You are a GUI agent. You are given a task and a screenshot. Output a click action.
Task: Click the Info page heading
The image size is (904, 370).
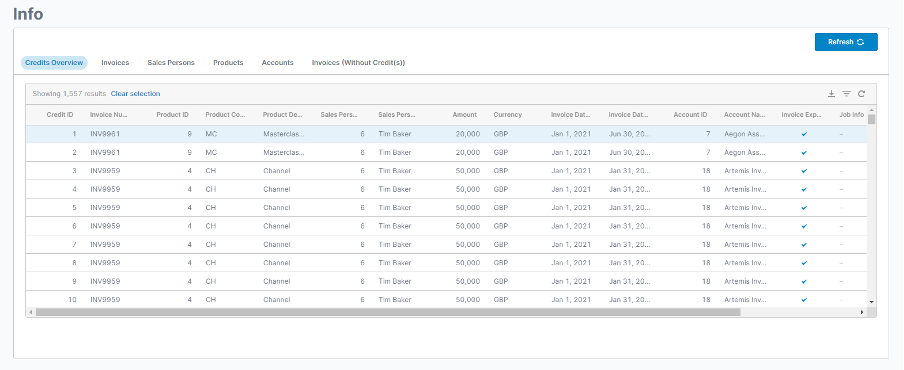pyautogui.click(x=28, y=14)
